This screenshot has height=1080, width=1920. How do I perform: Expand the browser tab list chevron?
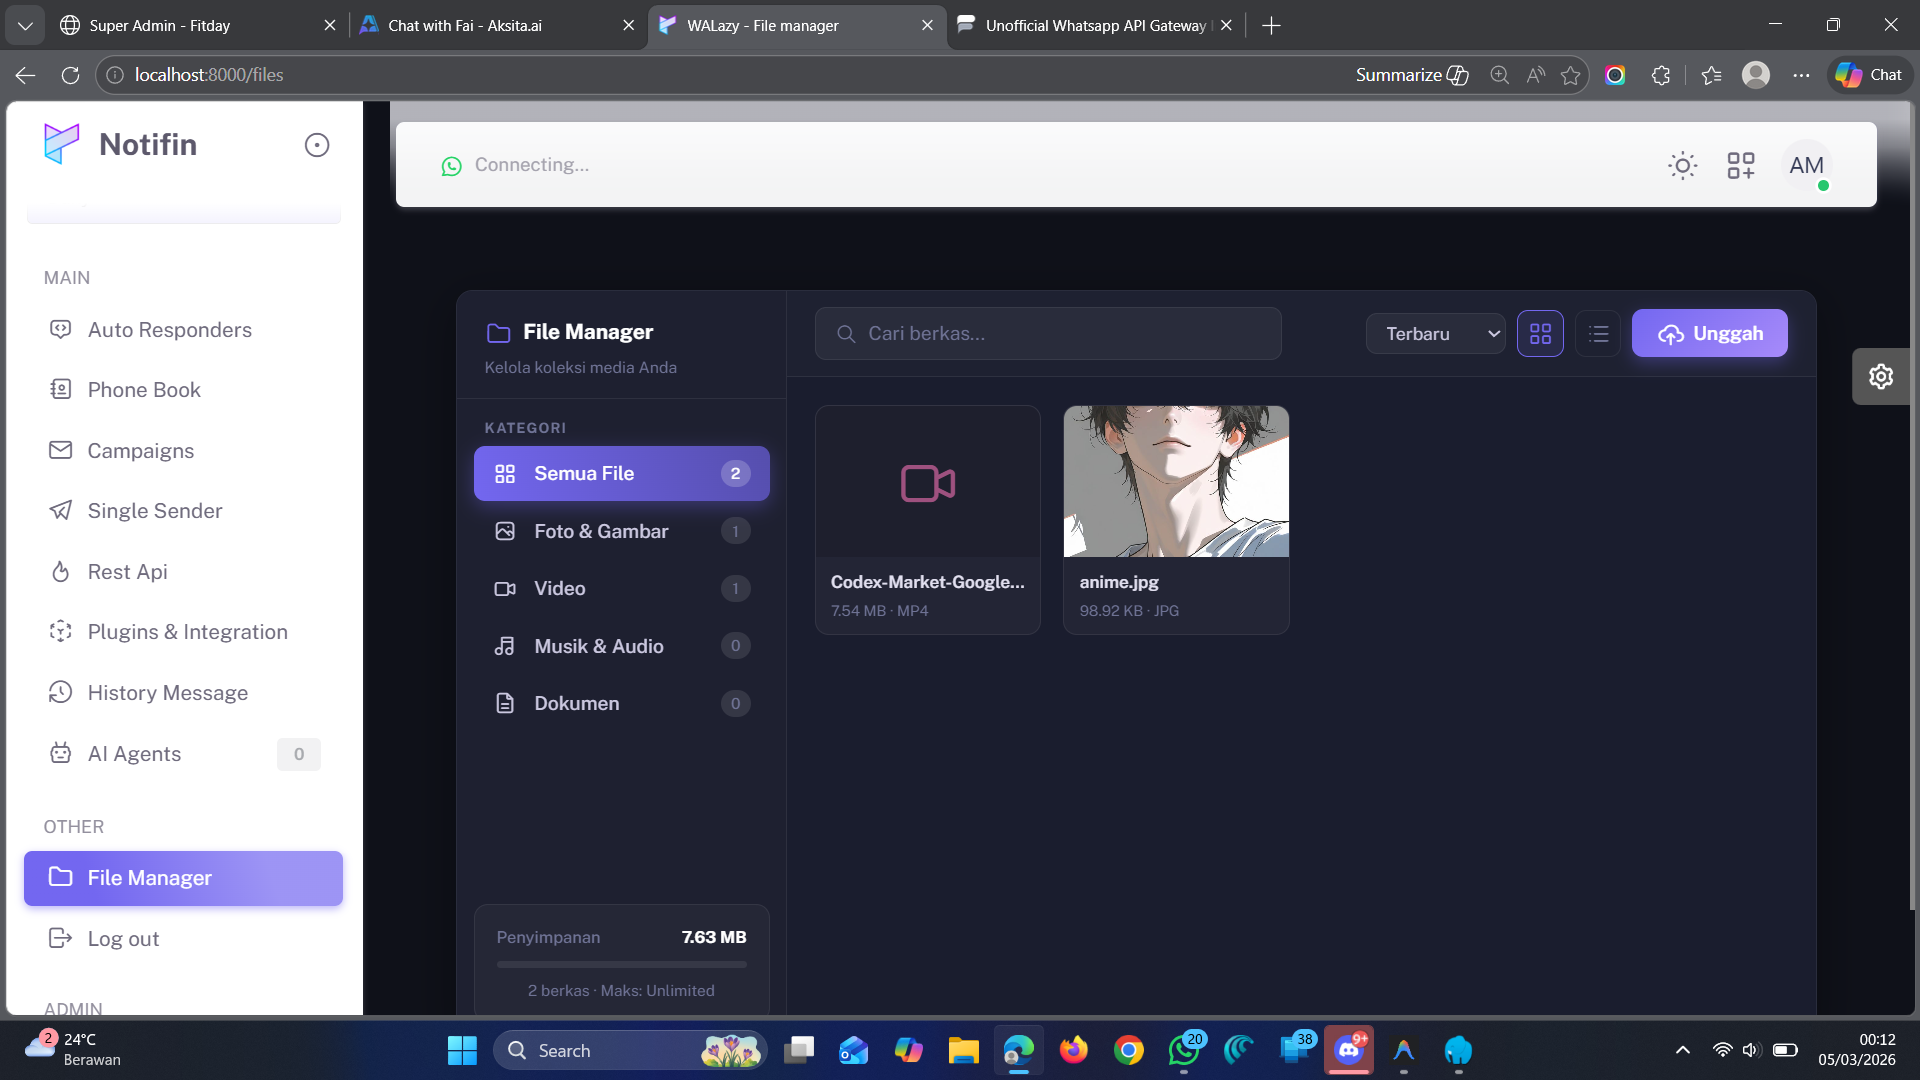tap(25, 26)
